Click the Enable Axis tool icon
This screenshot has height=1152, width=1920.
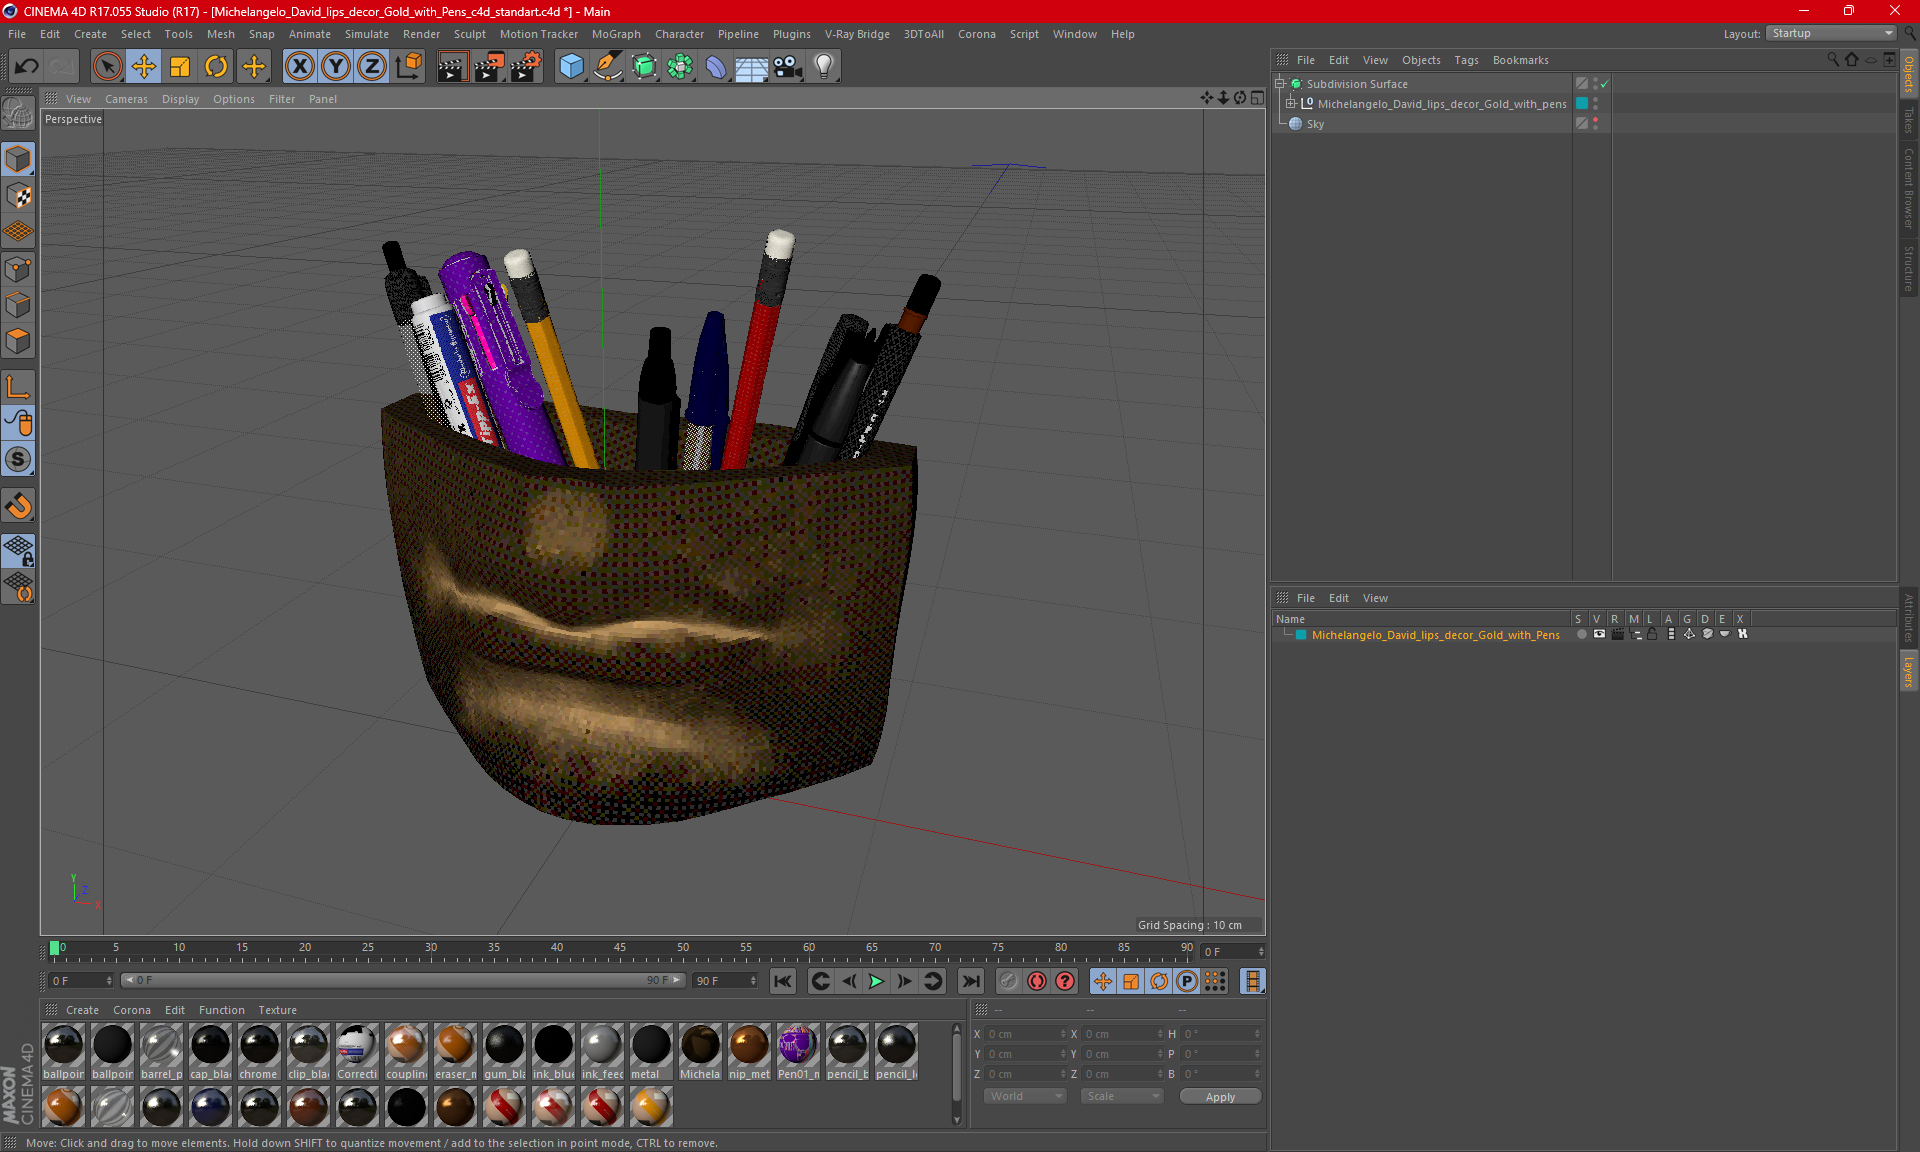click(x=18, y=387)
